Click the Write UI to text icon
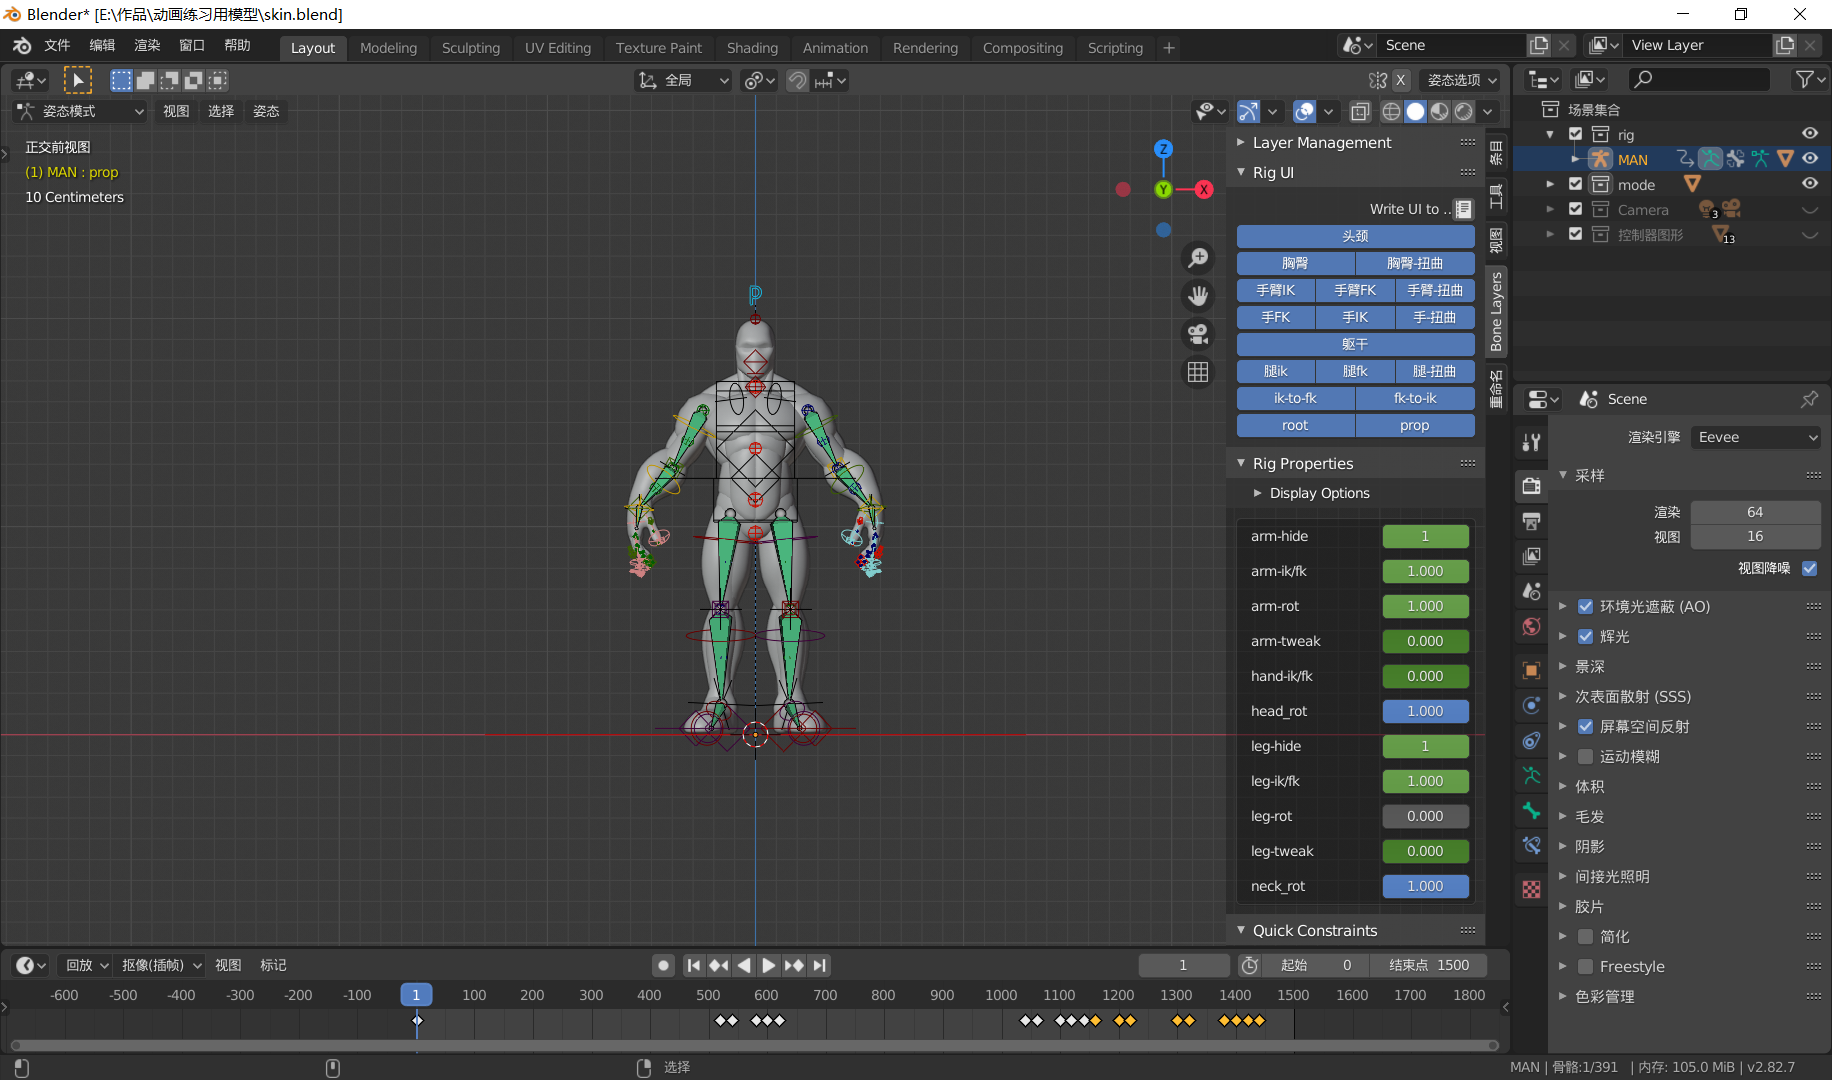 coord(1464,209)
